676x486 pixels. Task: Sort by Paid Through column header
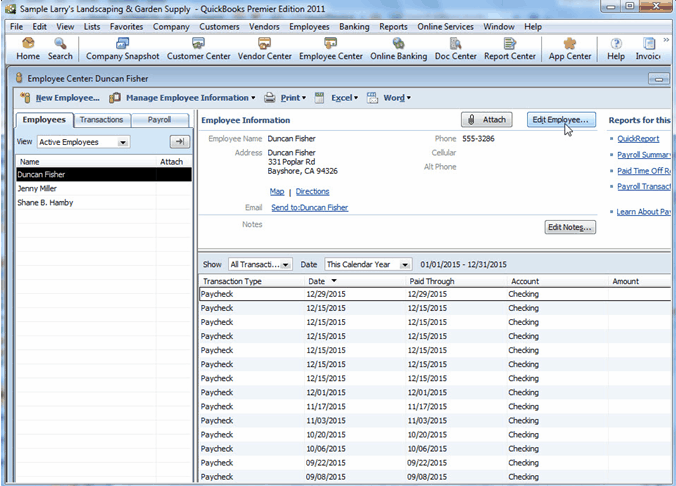point(456,281)
